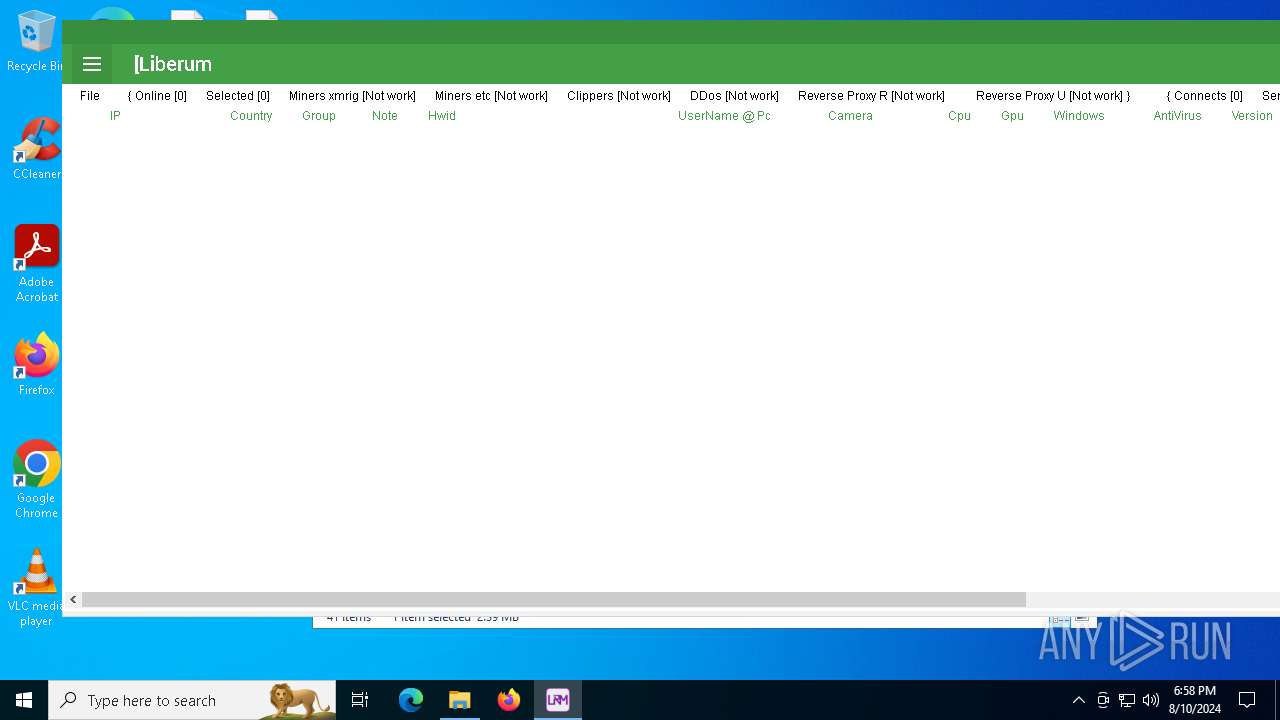Open the taskbar clock and calendar
Image resolution: width=1280 pixels, height=720 pixels.
tap(1195, 700)
